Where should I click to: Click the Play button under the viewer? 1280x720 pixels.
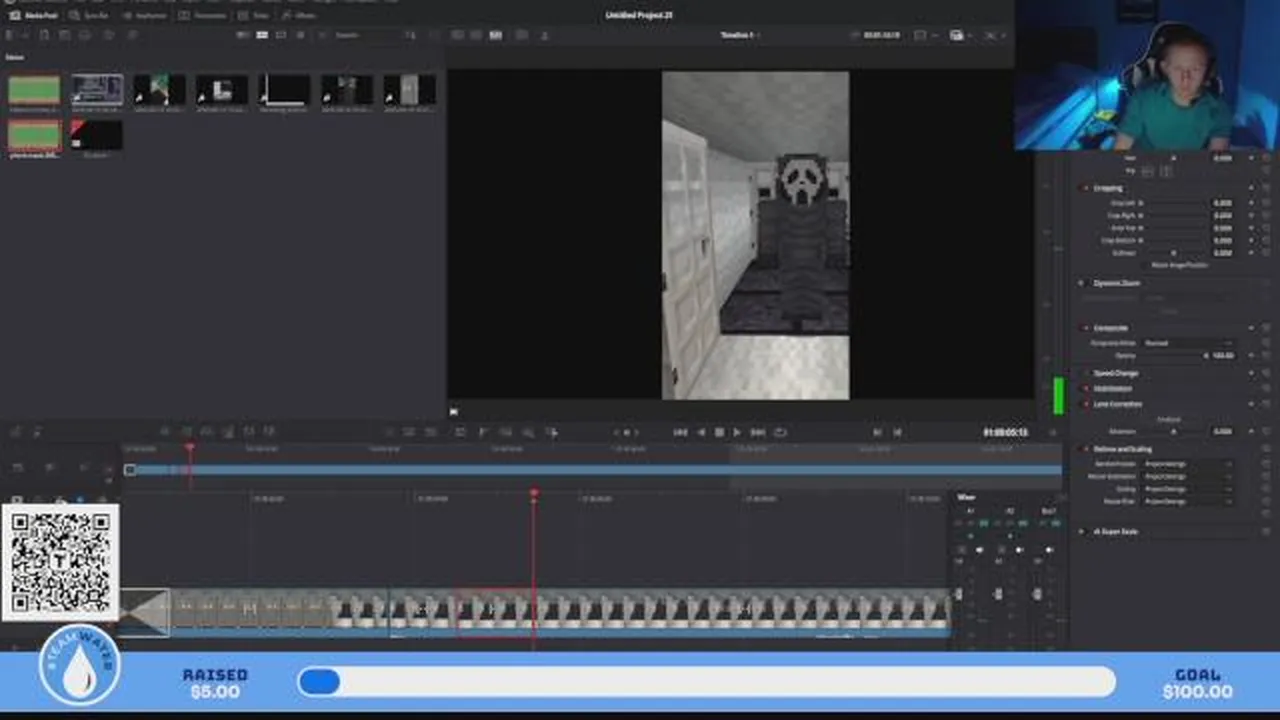click(x=737, y=432)
